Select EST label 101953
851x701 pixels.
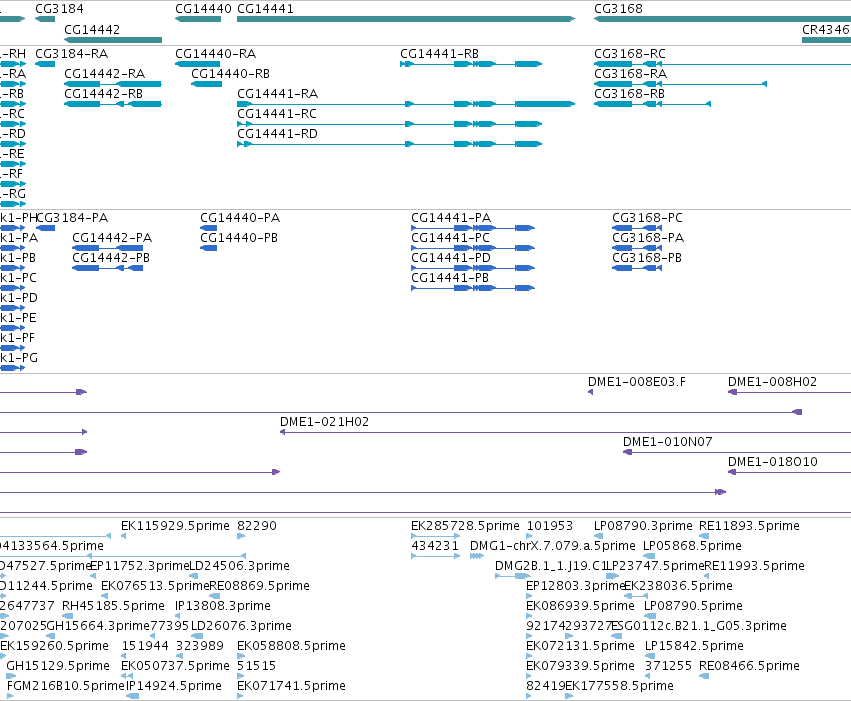550,526
